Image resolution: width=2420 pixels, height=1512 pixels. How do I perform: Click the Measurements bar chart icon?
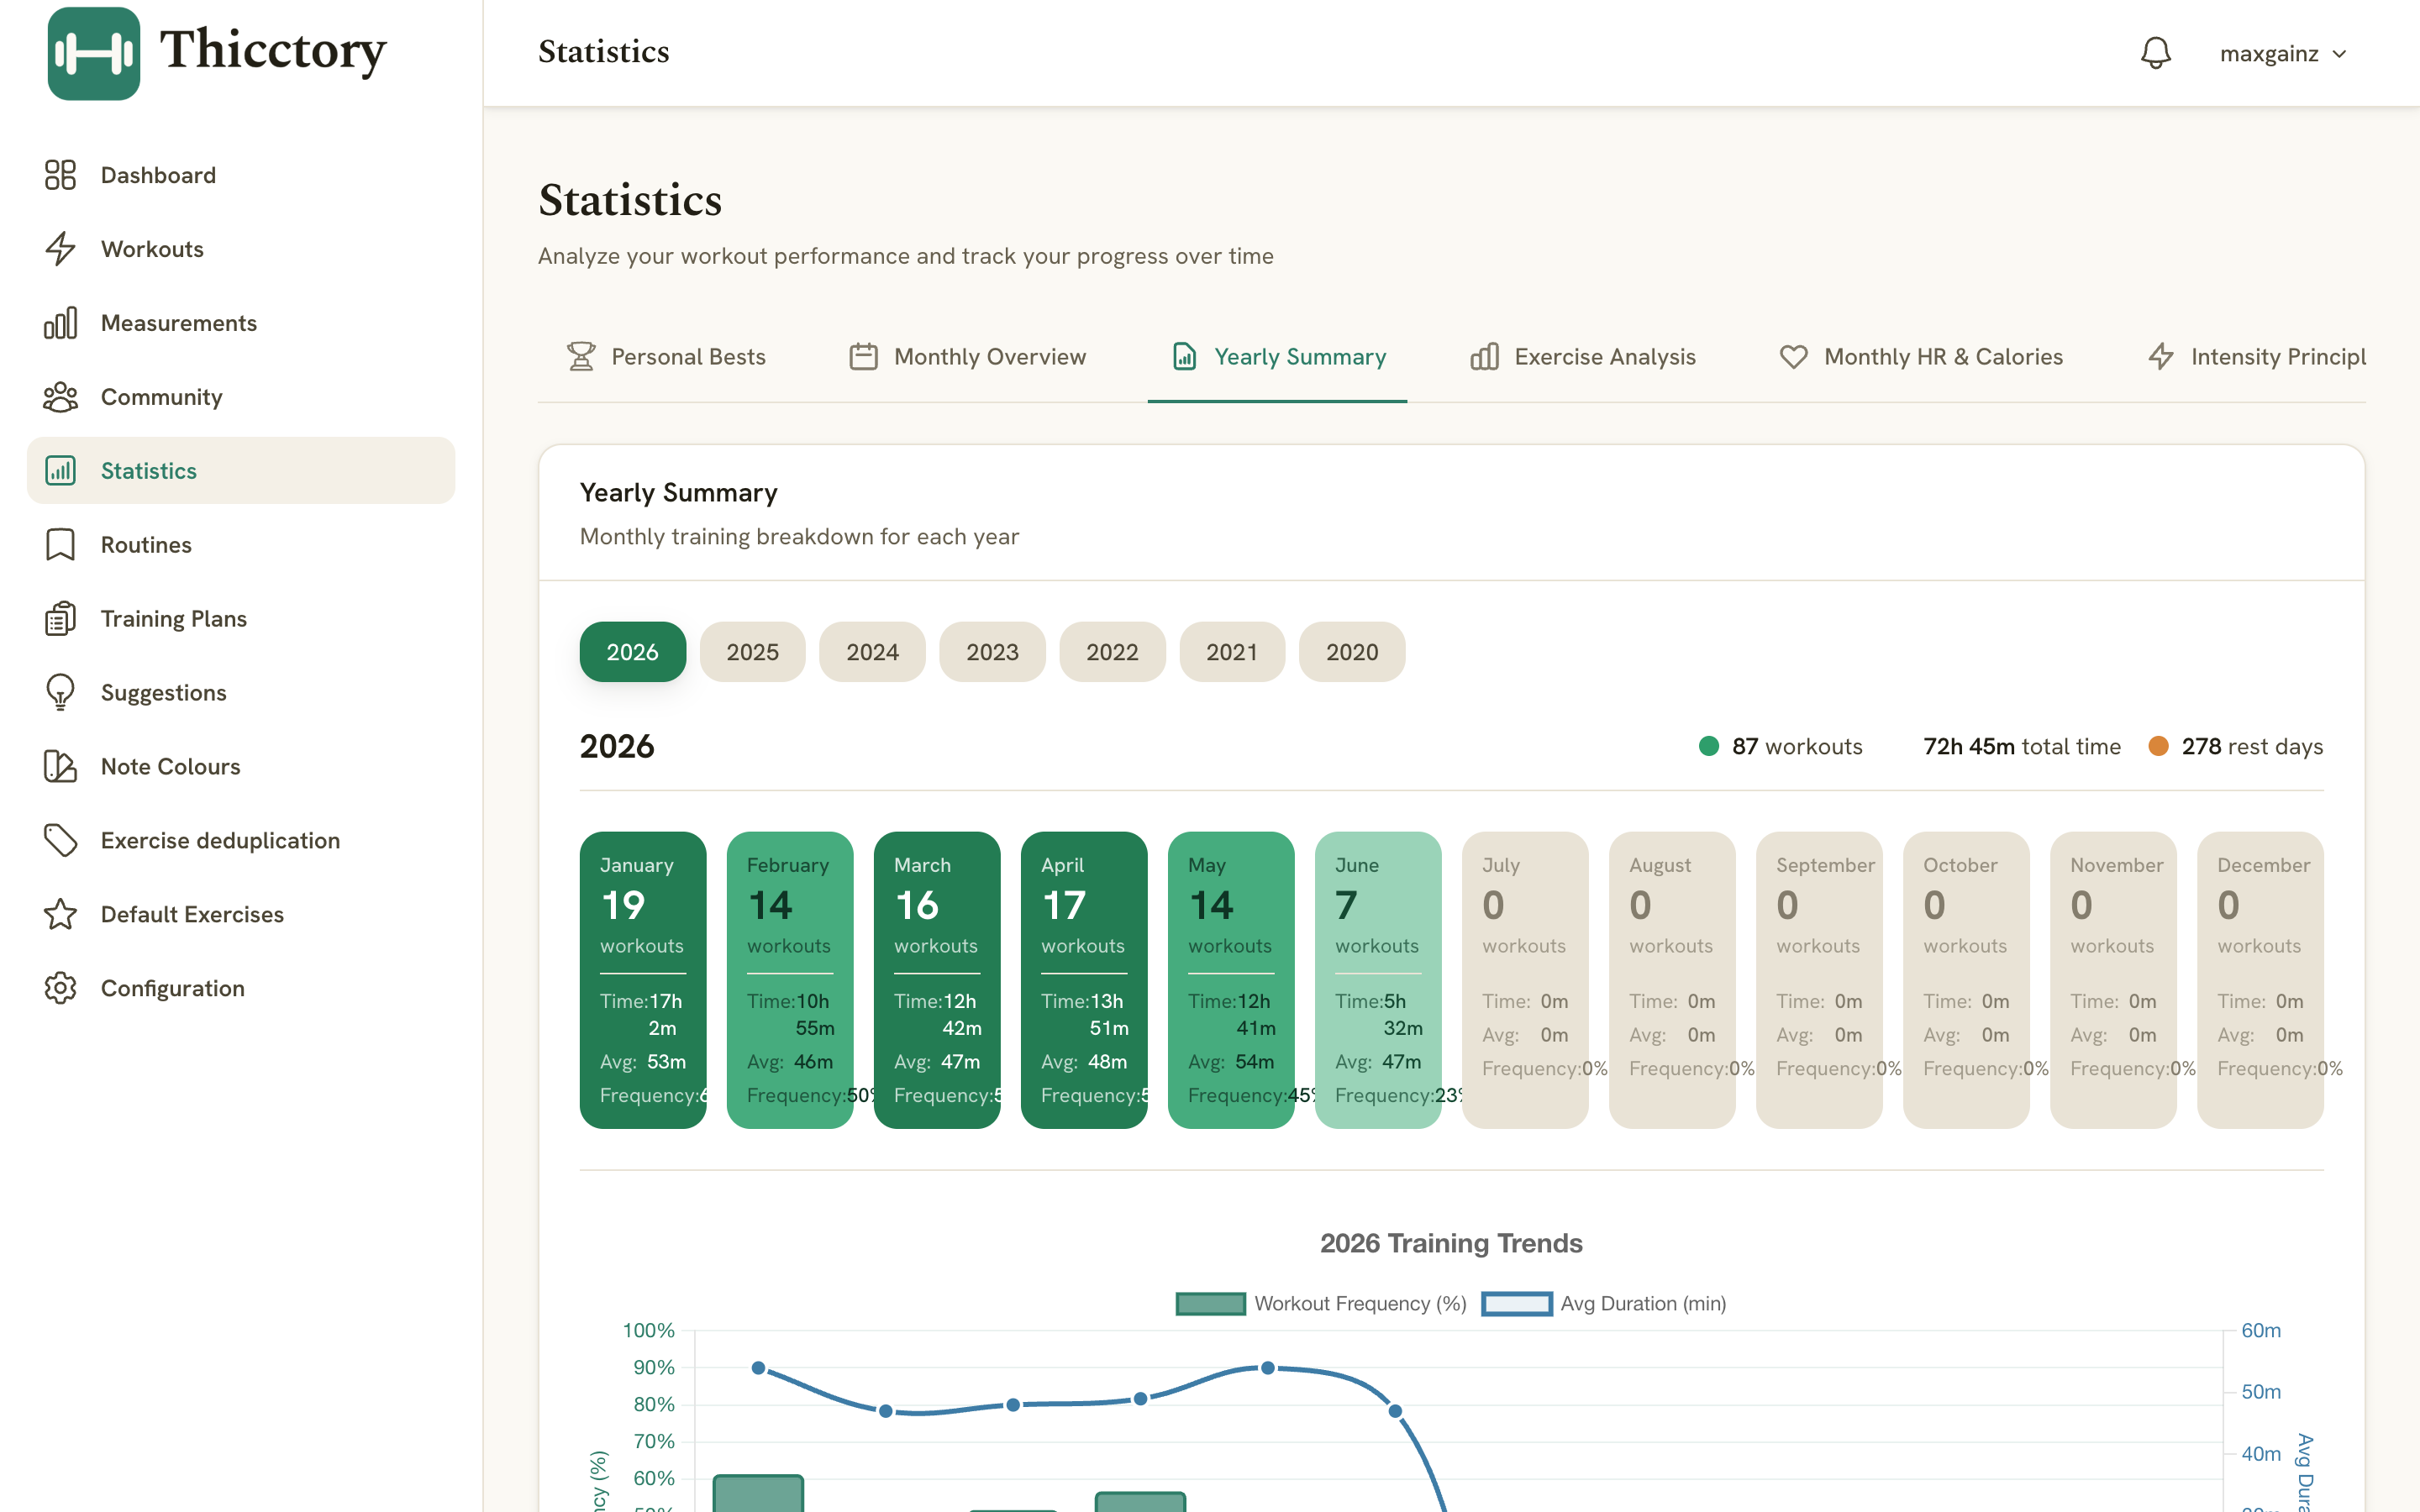click(x=60, y=323)
